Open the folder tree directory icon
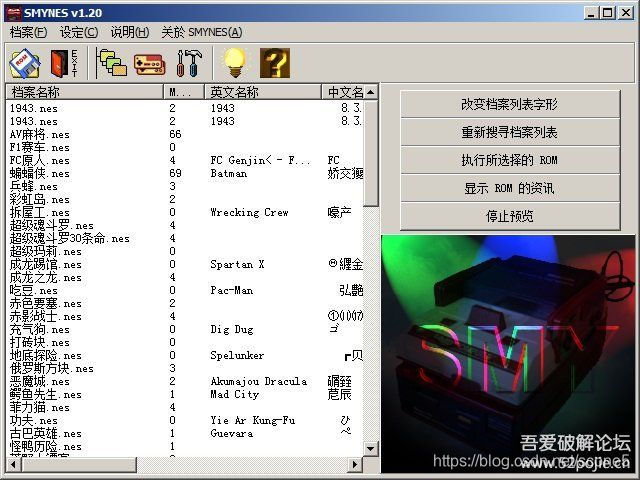The image size is (640, 480). (111, 63)
